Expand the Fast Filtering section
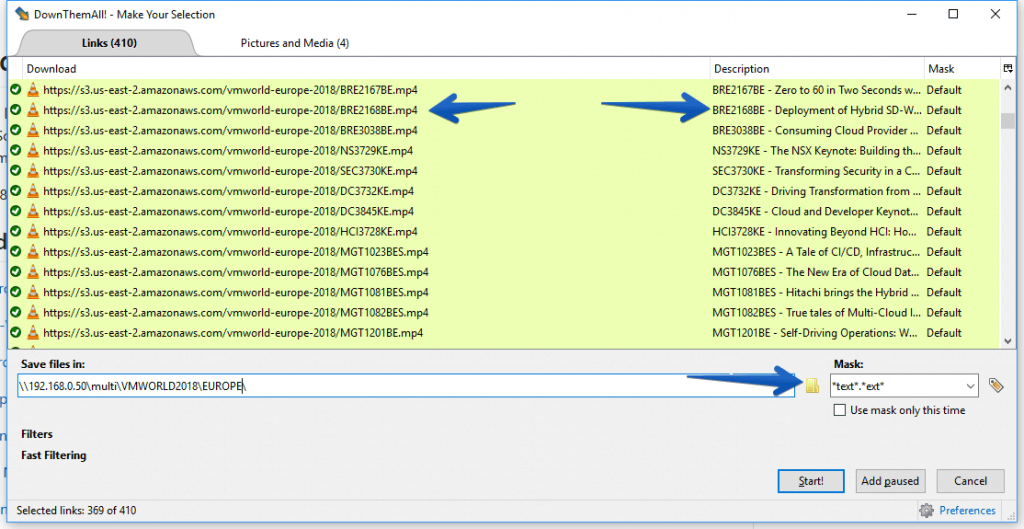The height and width of the screenshot is (529, 1024). (x=53, y=456)
